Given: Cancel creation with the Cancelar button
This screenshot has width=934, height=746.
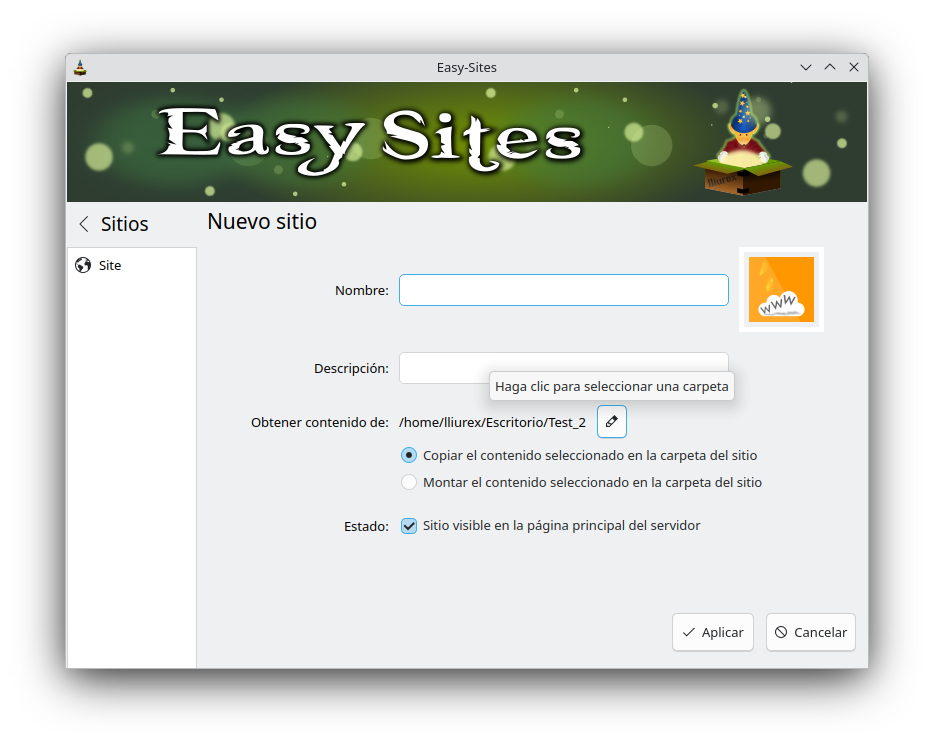Looking at the screenshot, I should coord(810,632).
